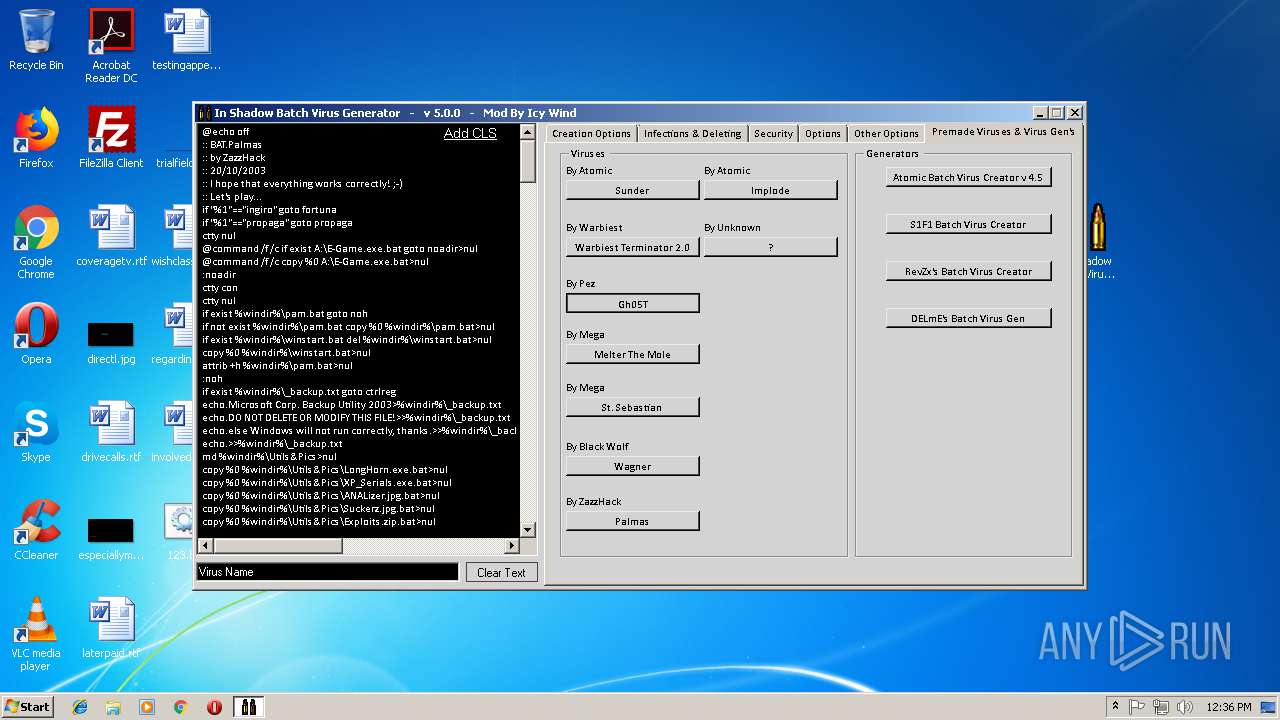1280x720 pixels.
Task: Click the Start button
Action: 28,707
